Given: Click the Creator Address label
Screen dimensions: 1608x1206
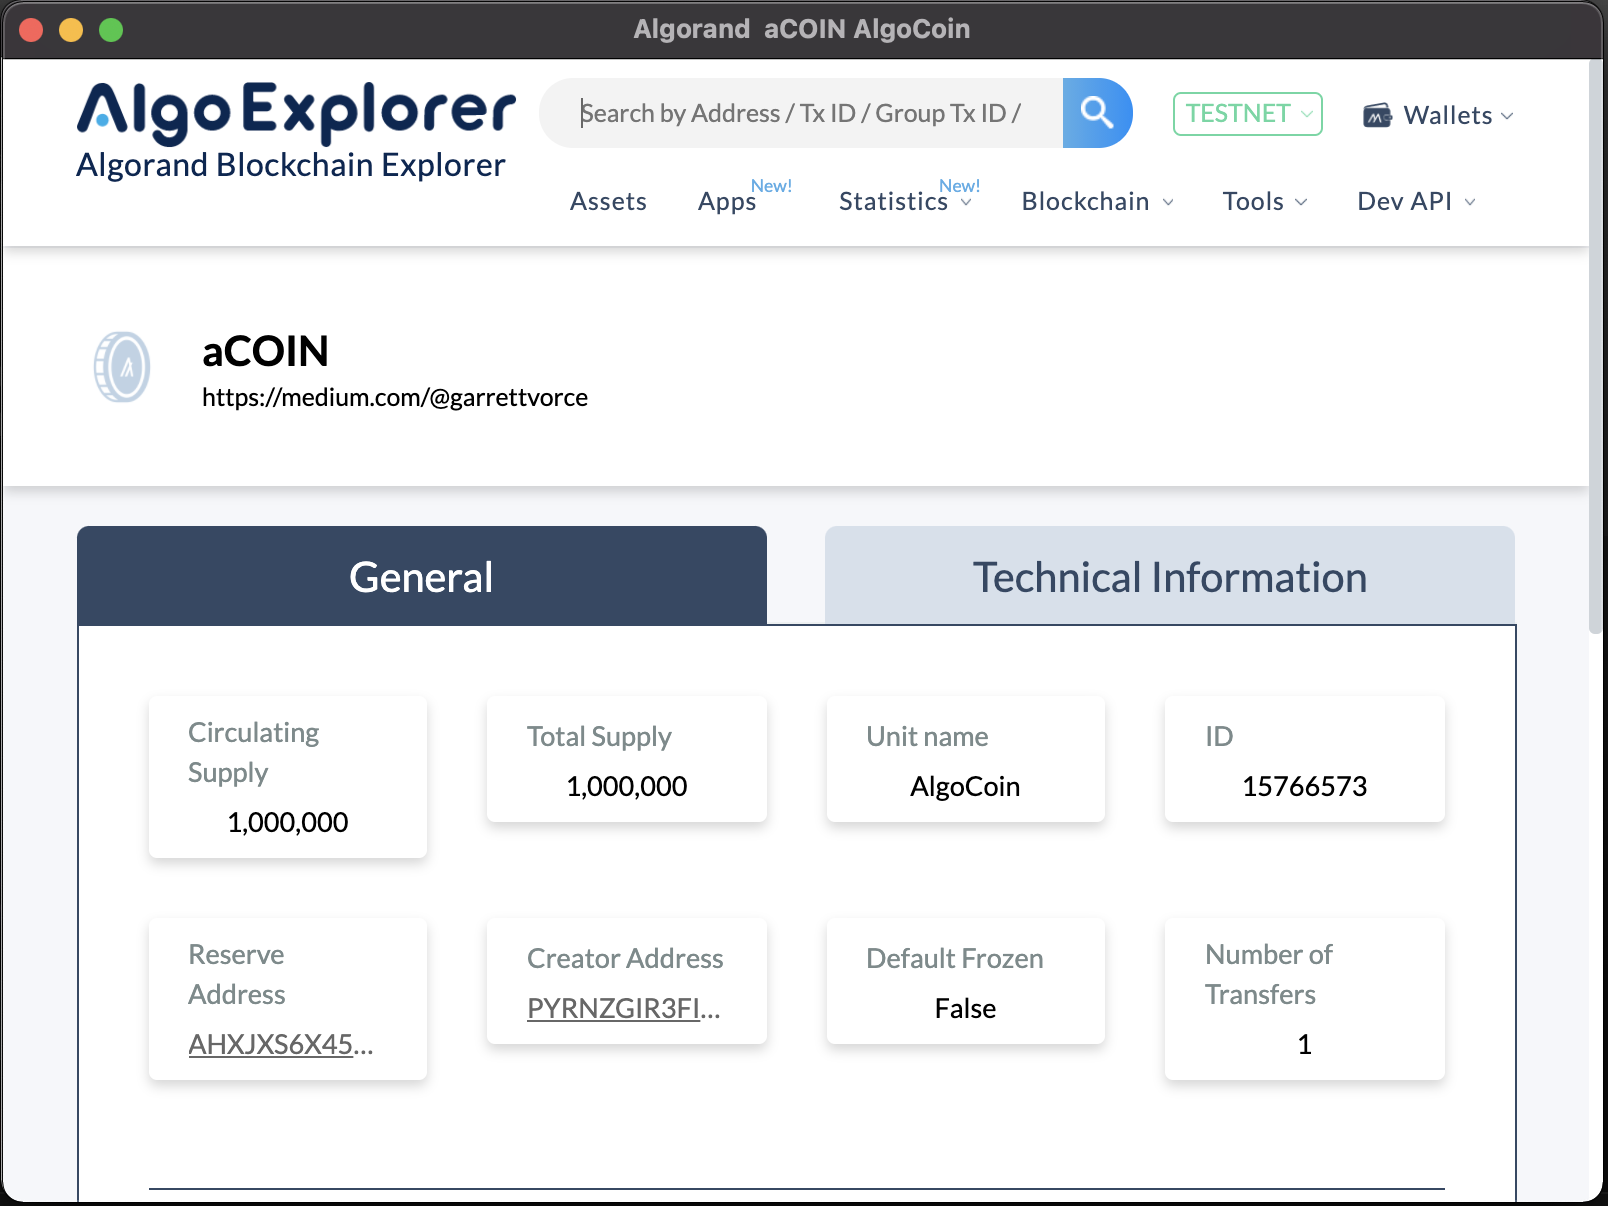Looking at the screenshot, I should coord(625,958).
